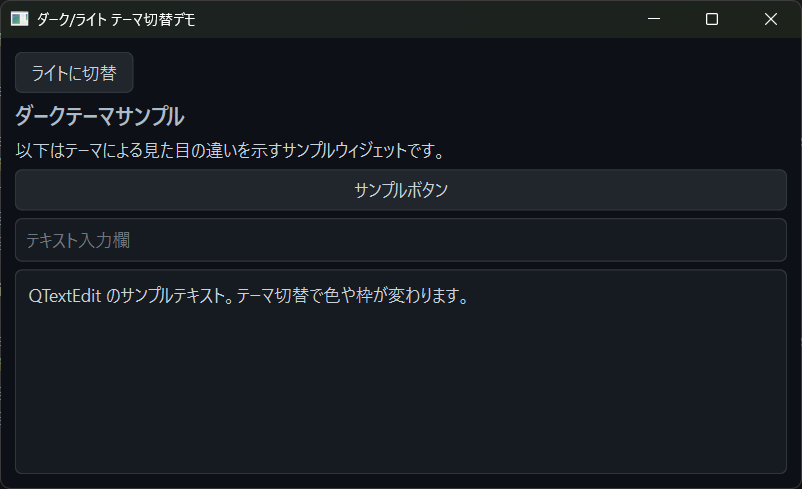802x489 pixels.
Task: Maximize the theme demo window
Action: (712, 19)
